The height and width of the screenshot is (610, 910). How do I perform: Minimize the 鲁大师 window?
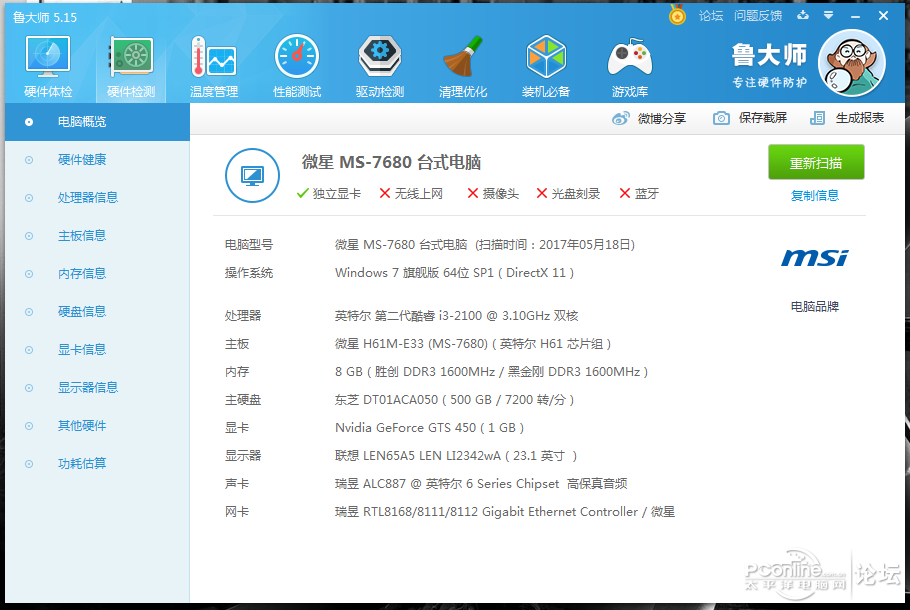tap(855, 16)
